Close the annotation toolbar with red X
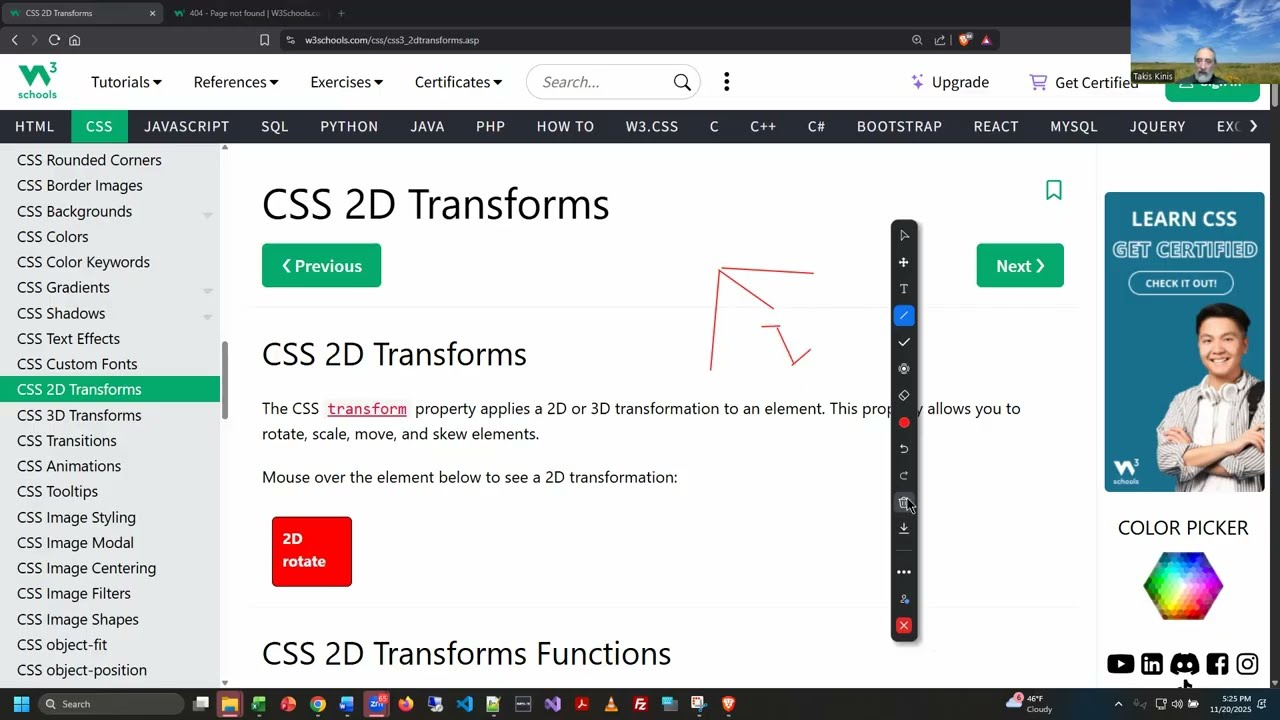This screenshot has width=1280, height=720. pos(904,626)
